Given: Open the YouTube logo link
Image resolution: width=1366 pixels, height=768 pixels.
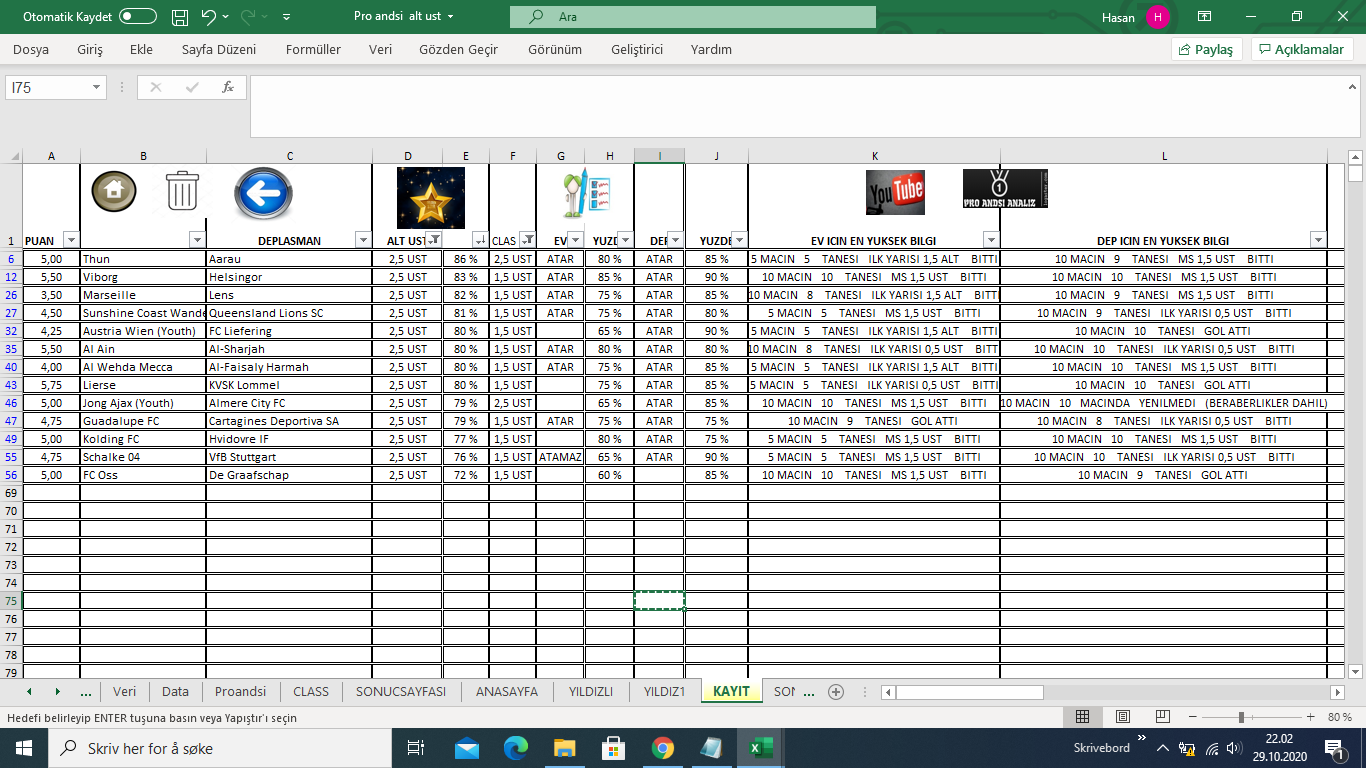Looking at the screenshot, I should [895, 192].
